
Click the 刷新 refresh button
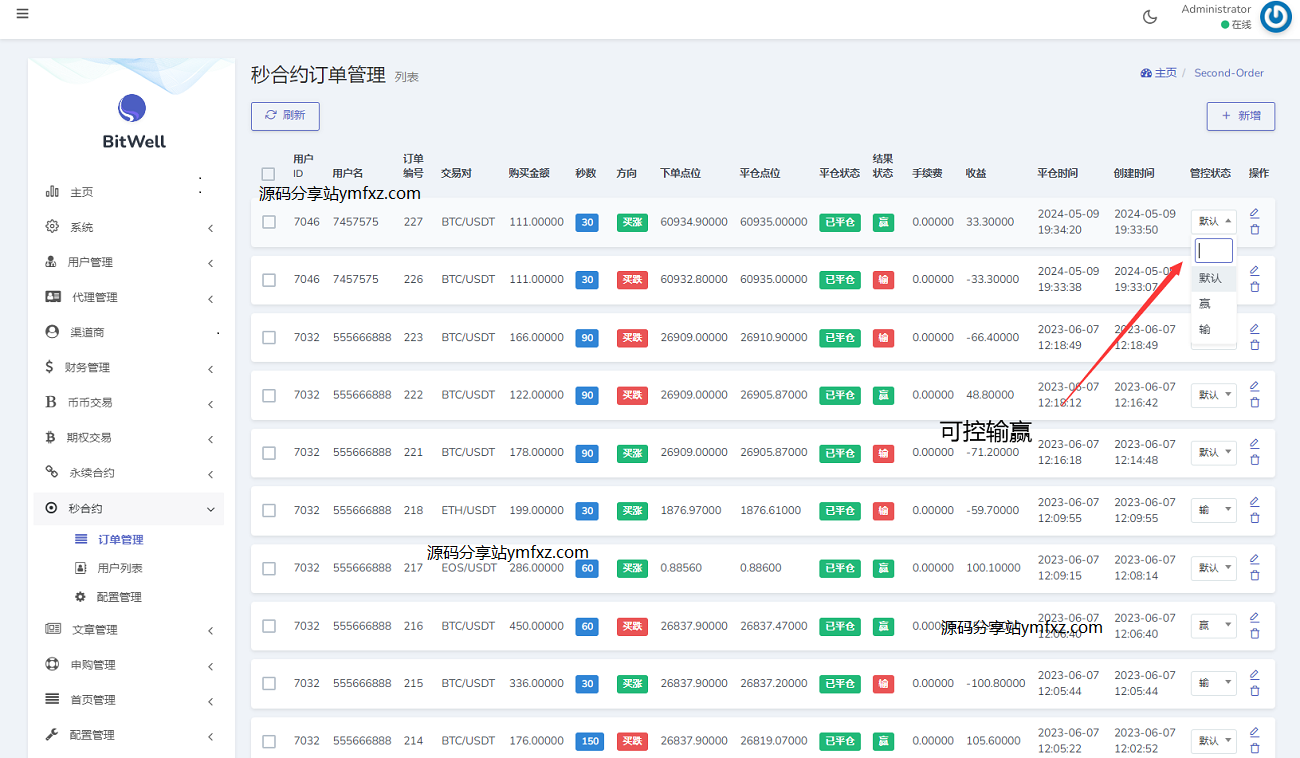click(x=285, y=116)
